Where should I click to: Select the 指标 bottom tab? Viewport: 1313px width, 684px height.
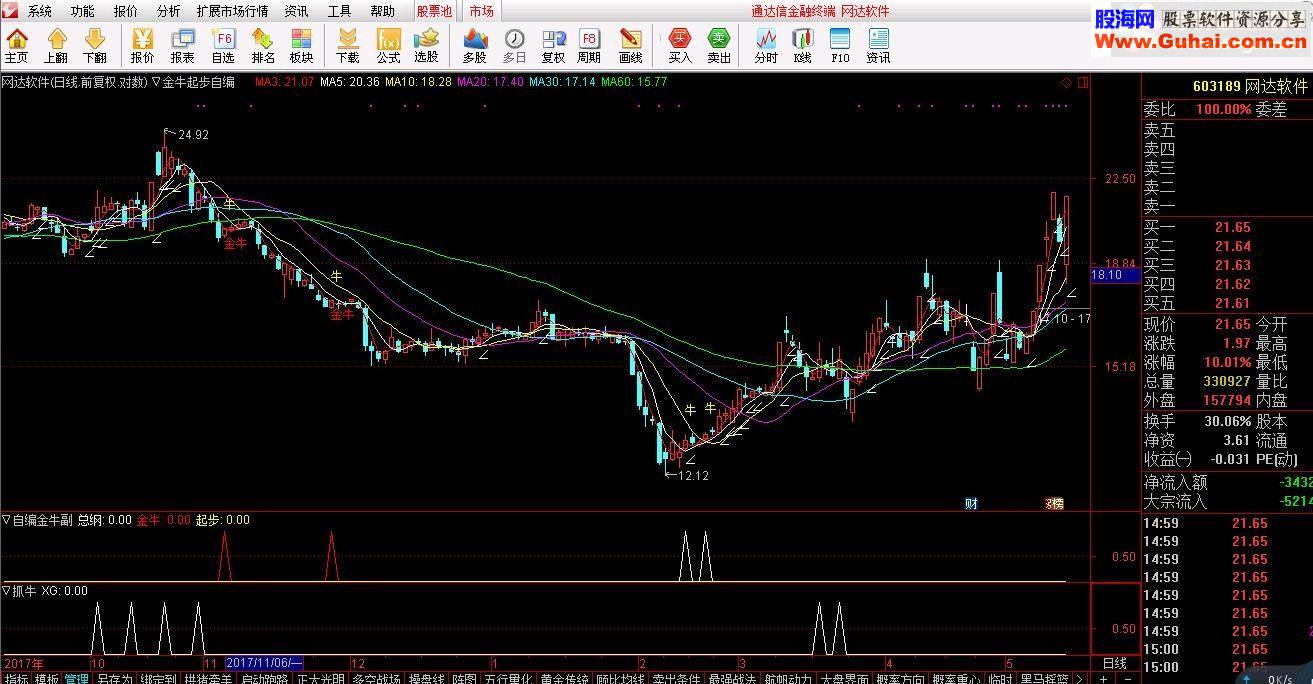15,678
